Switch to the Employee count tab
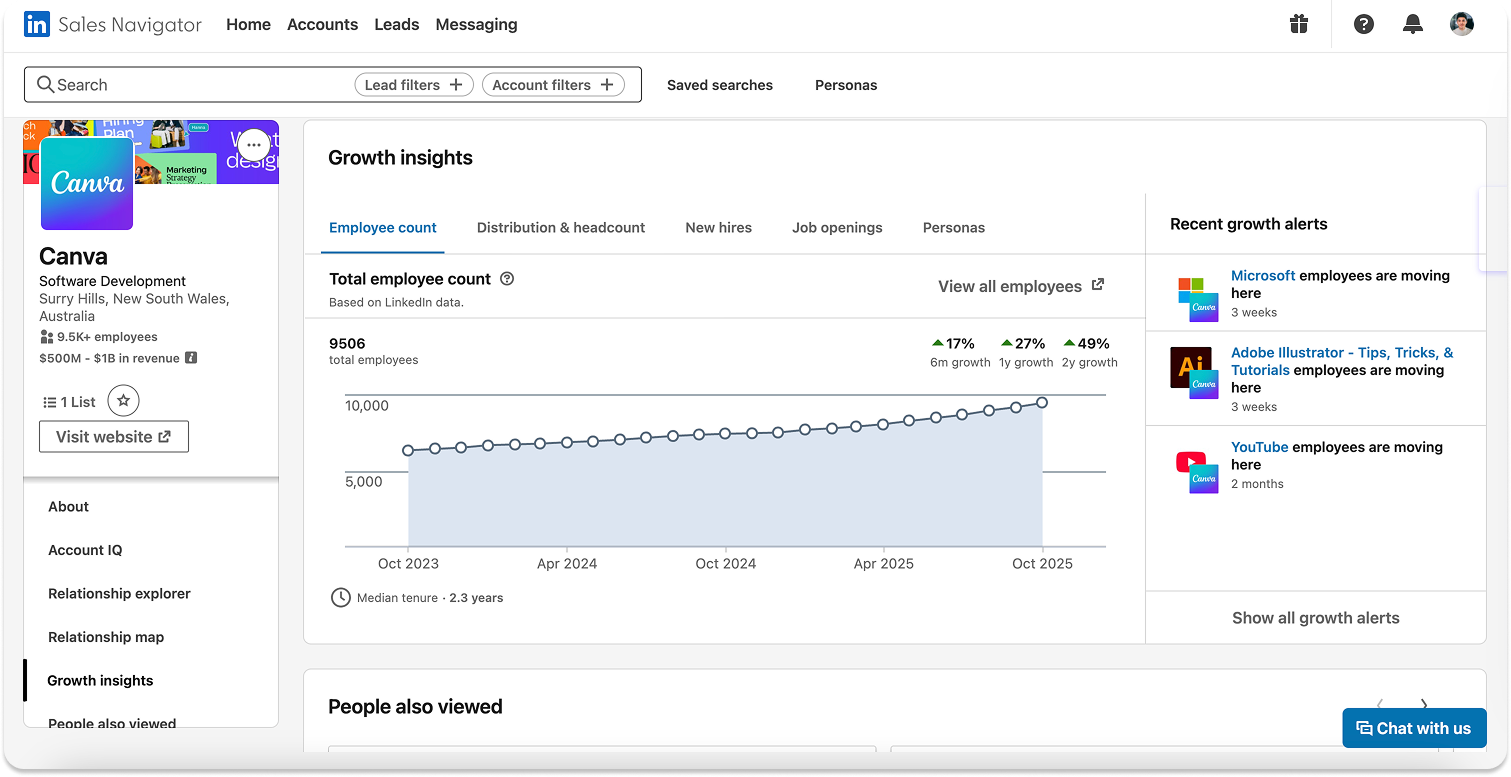Image resolution: width=1511 pixels, height=777 pixels. (383, 228)
